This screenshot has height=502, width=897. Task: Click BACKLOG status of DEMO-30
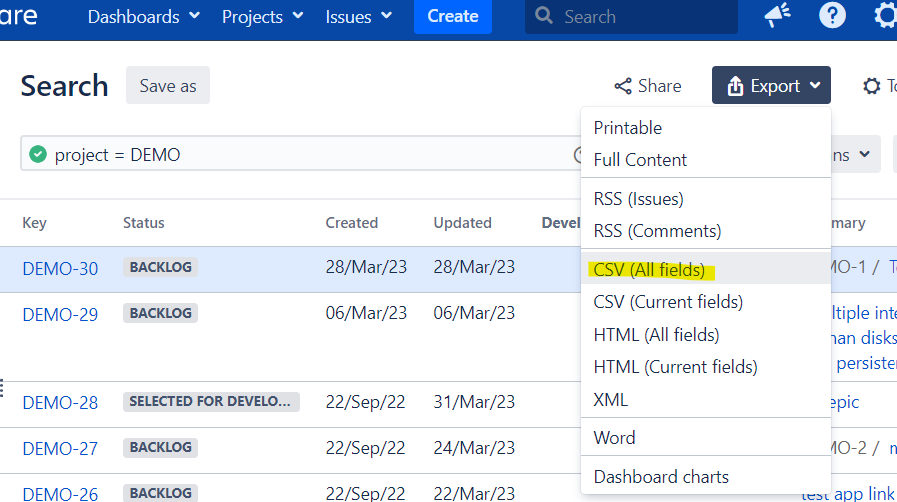160,267
